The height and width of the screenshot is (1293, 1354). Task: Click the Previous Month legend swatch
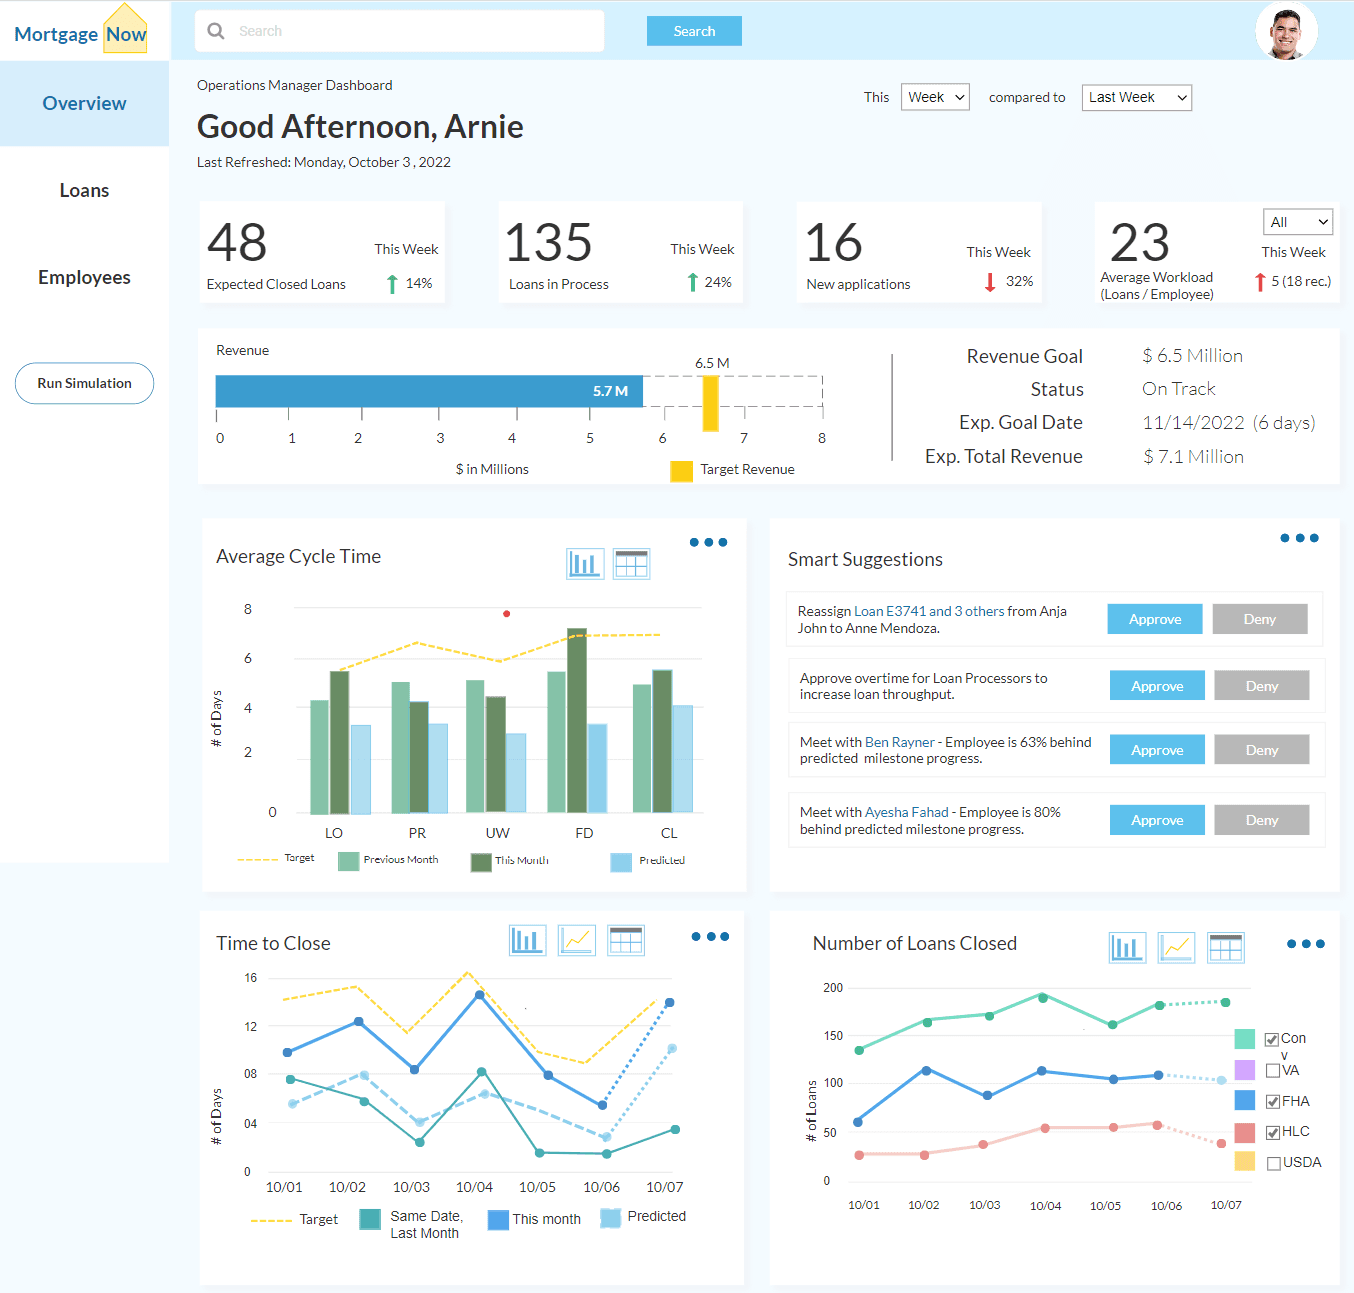pos(348,861)
